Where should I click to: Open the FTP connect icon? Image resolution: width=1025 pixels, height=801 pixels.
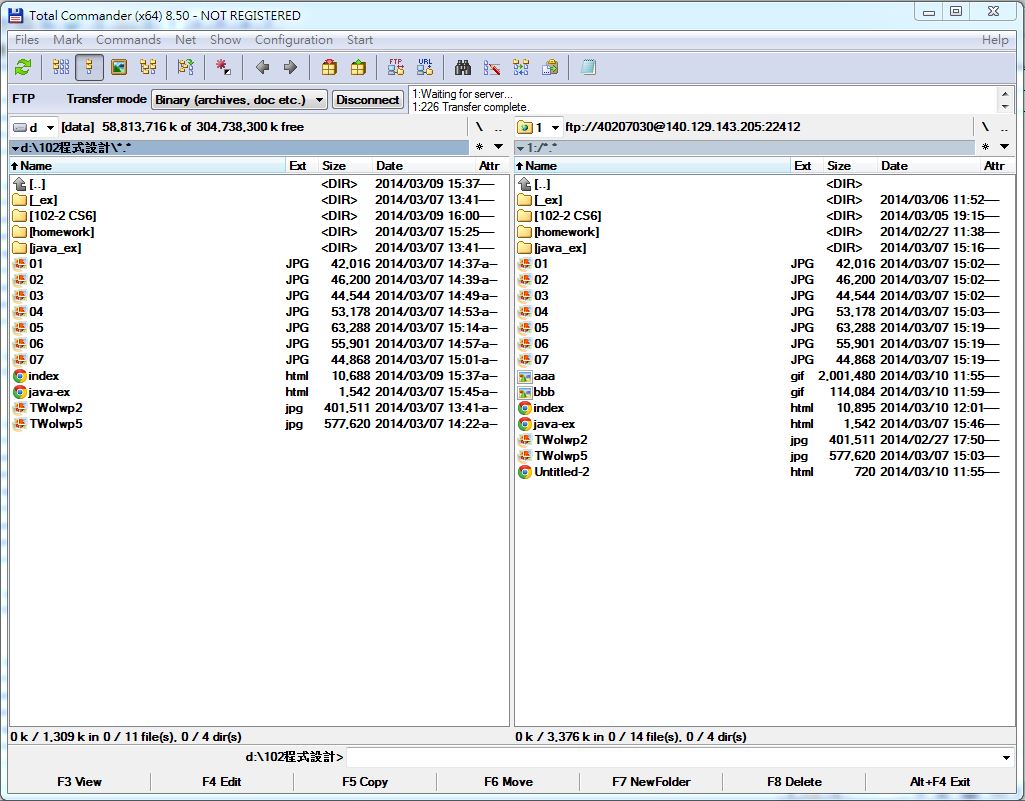395,67
